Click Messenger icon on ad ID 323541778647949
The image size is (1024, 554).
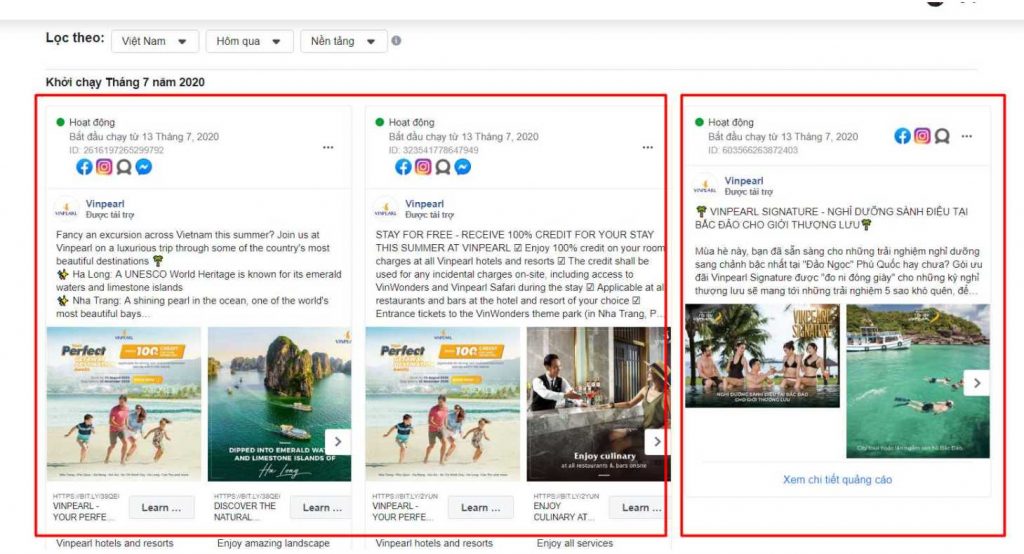[463, 167]
